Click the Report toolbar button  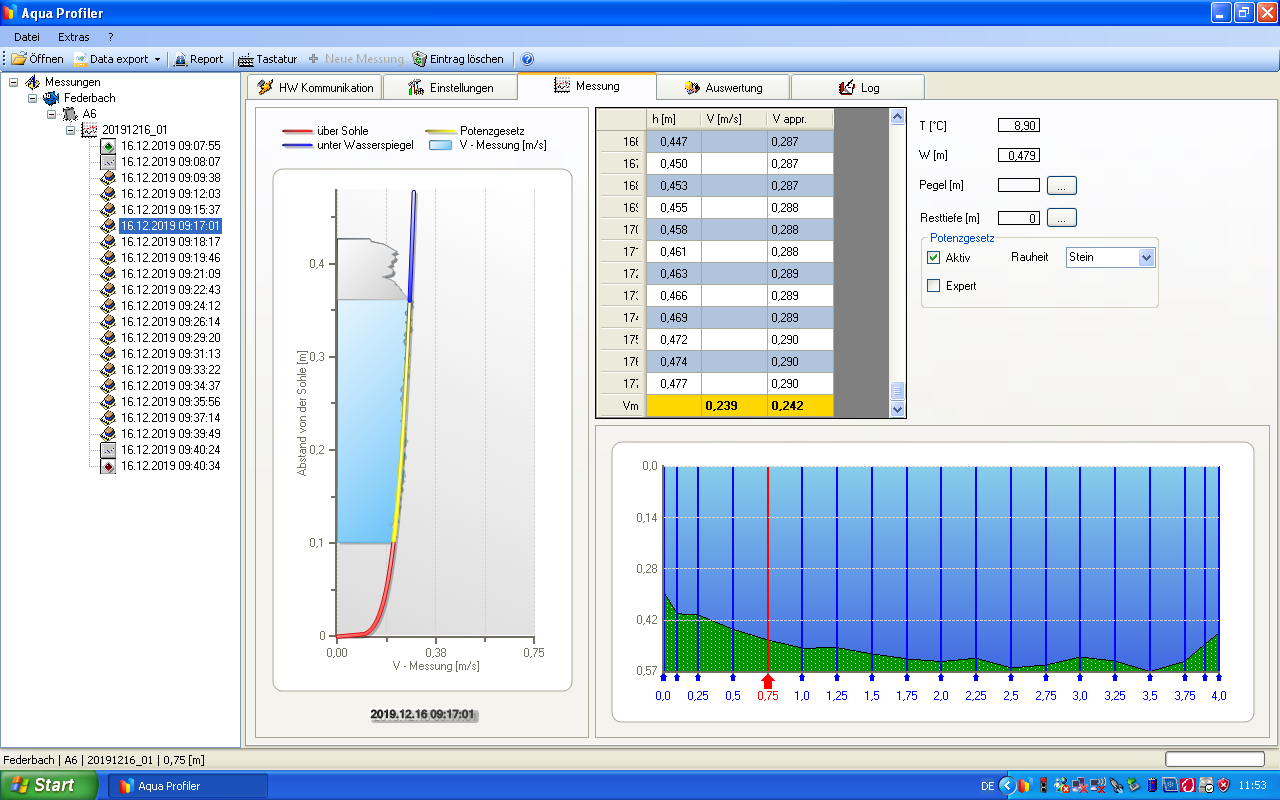(x=198, y=59)
